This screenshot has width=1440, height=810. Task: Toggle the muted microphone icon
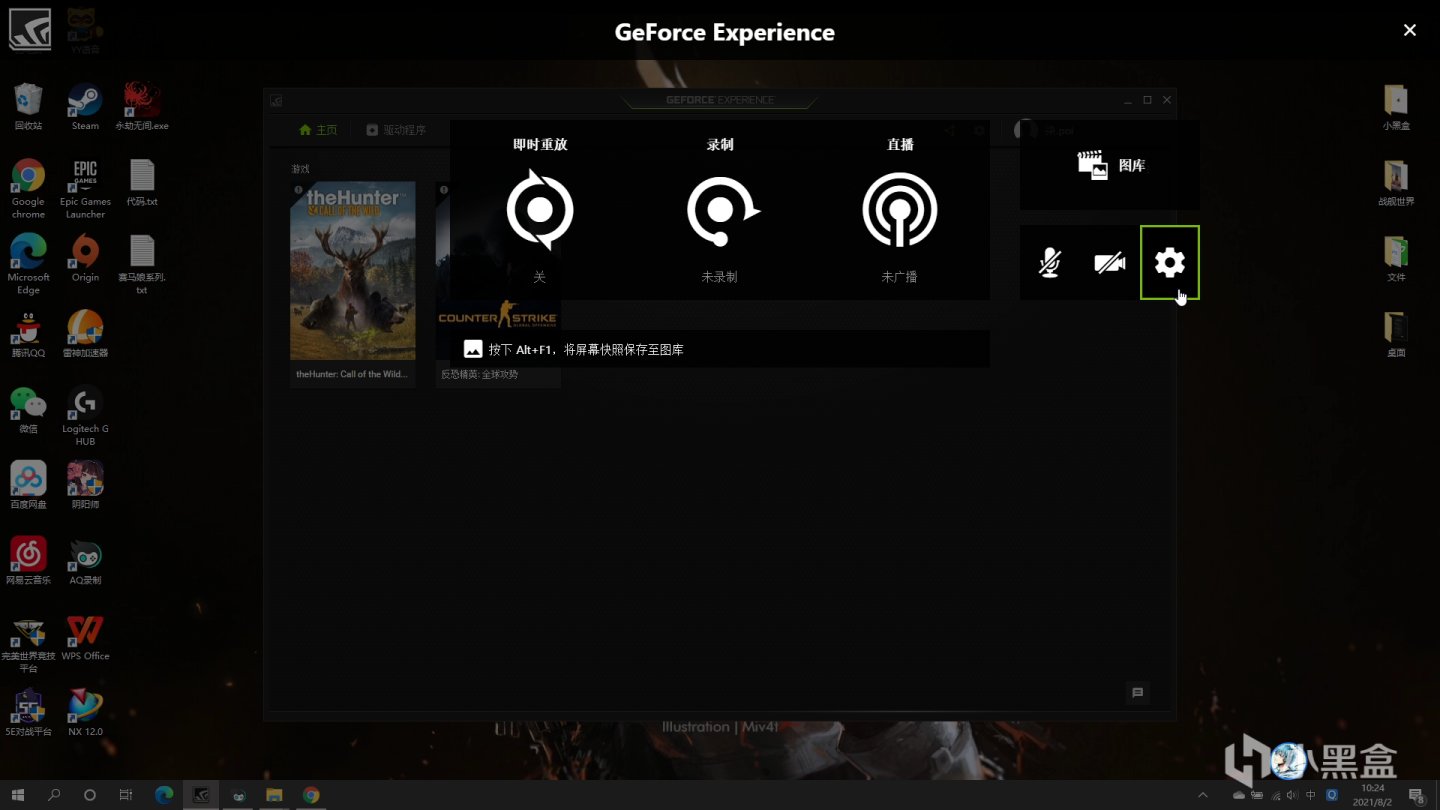1049,263
